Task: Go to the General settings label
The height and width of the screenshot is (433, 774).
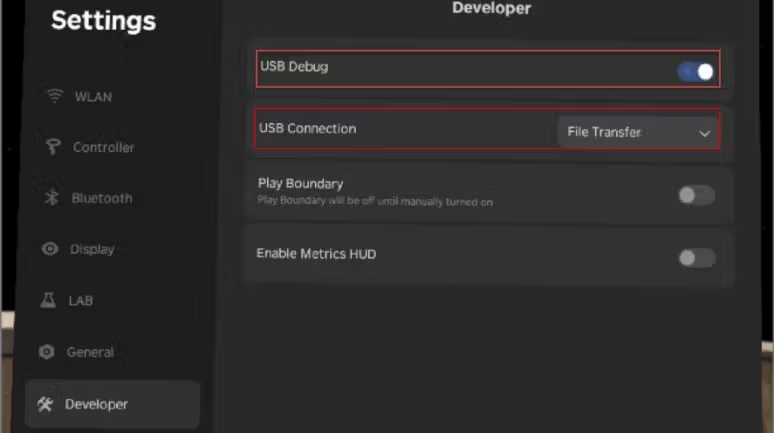Action: point(90,352)
